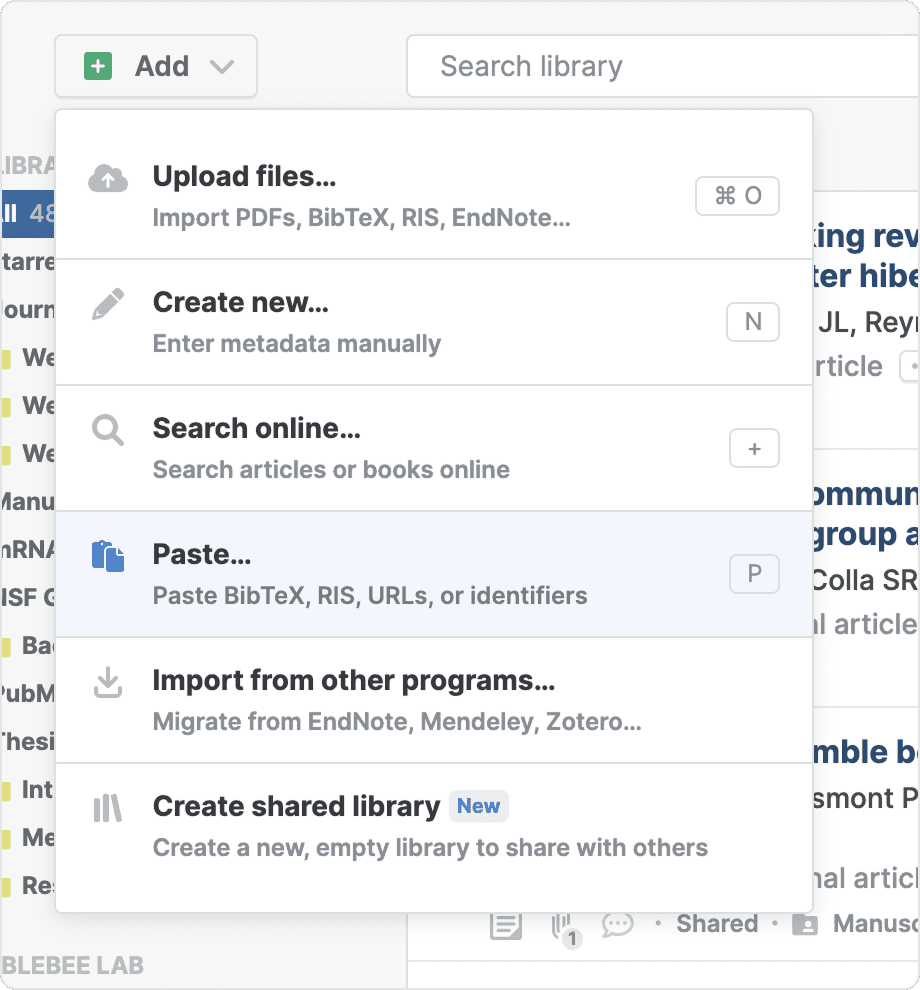Click the green plus Add icon

tap(98, 67)
